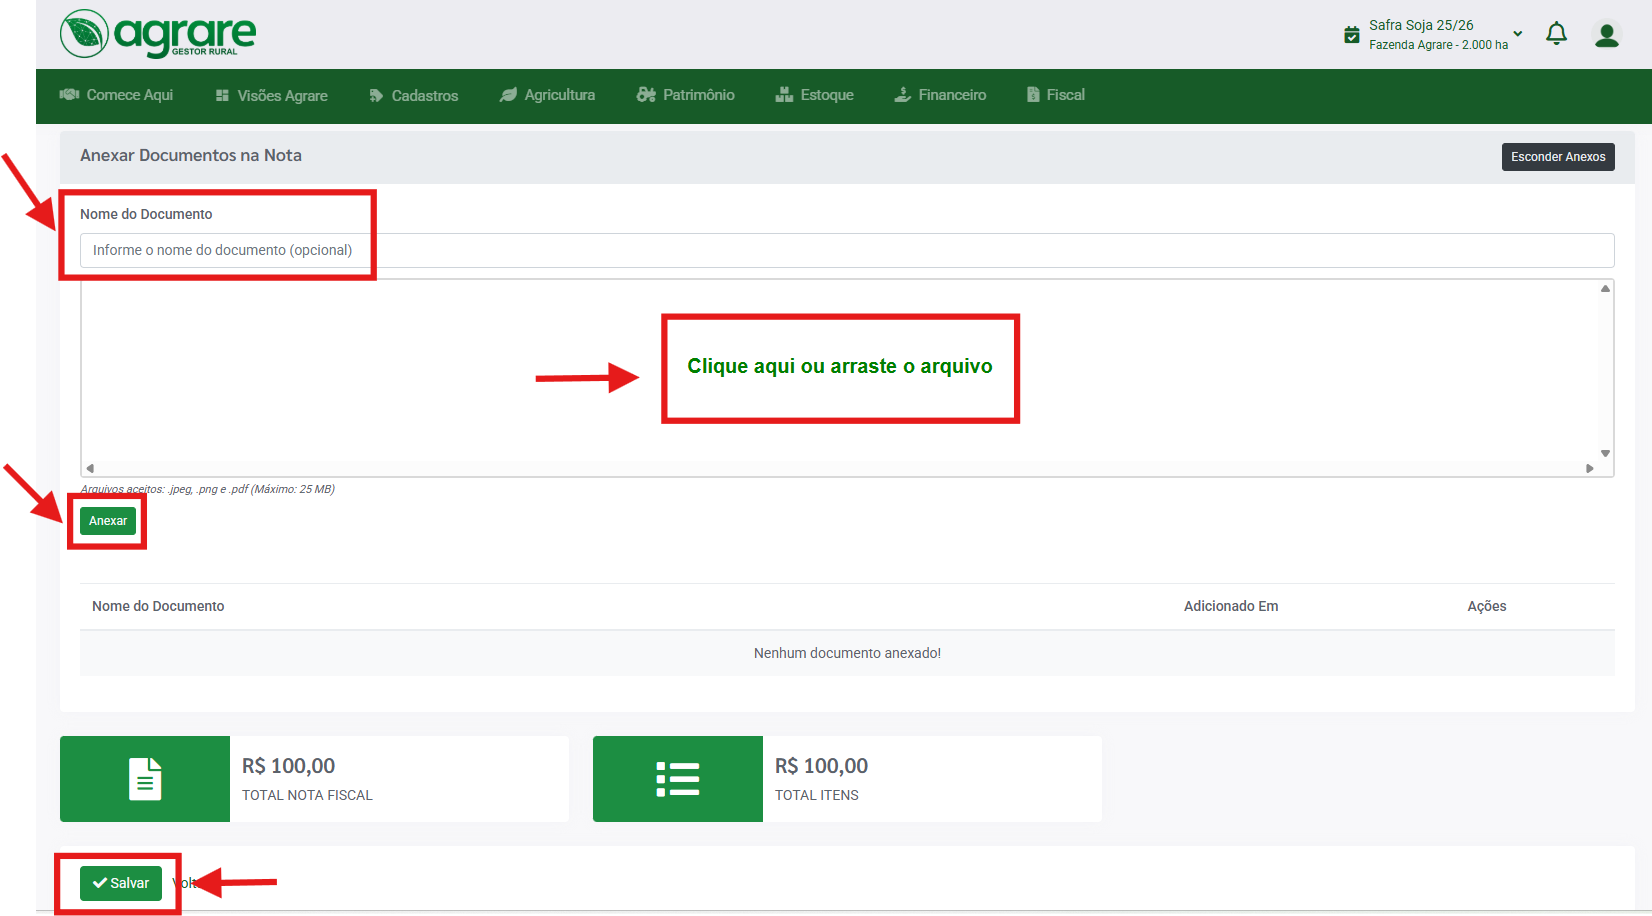Click the 'Anexar Documentos na Nota' heading
The image size is (1652, 916).
tap(191, 155)
